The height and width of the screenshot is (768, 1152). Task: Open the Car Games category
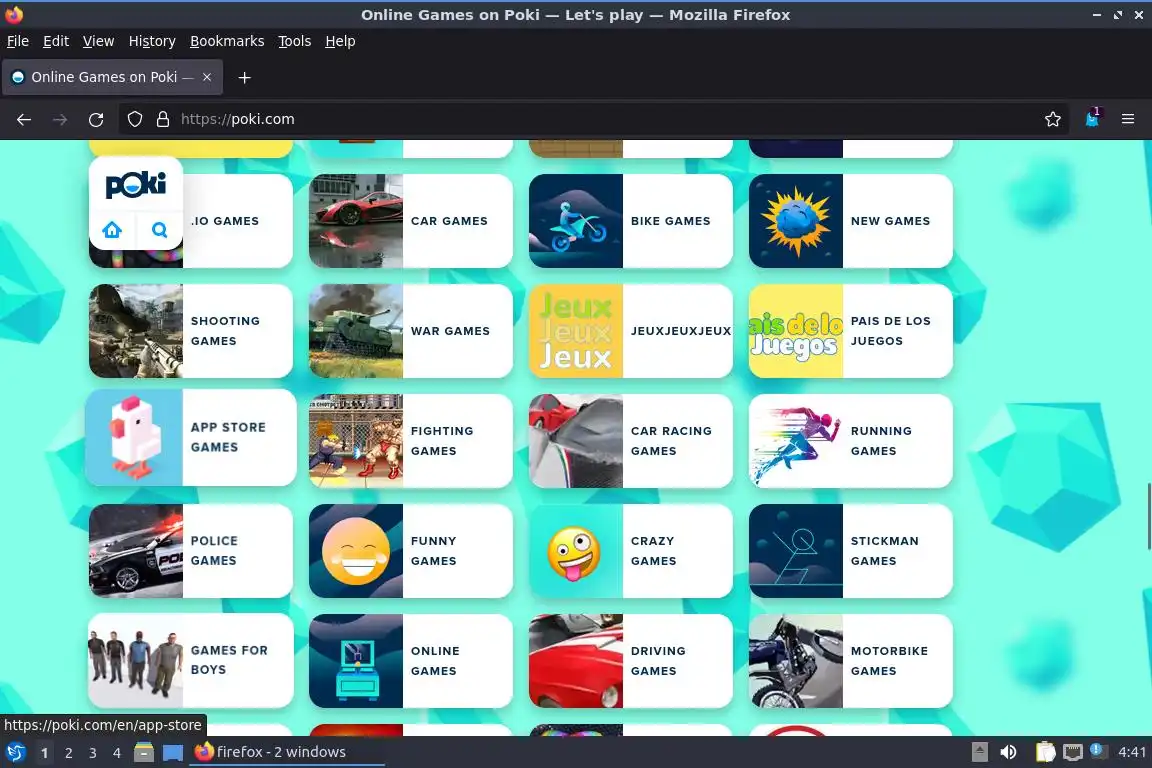(411, 220)
